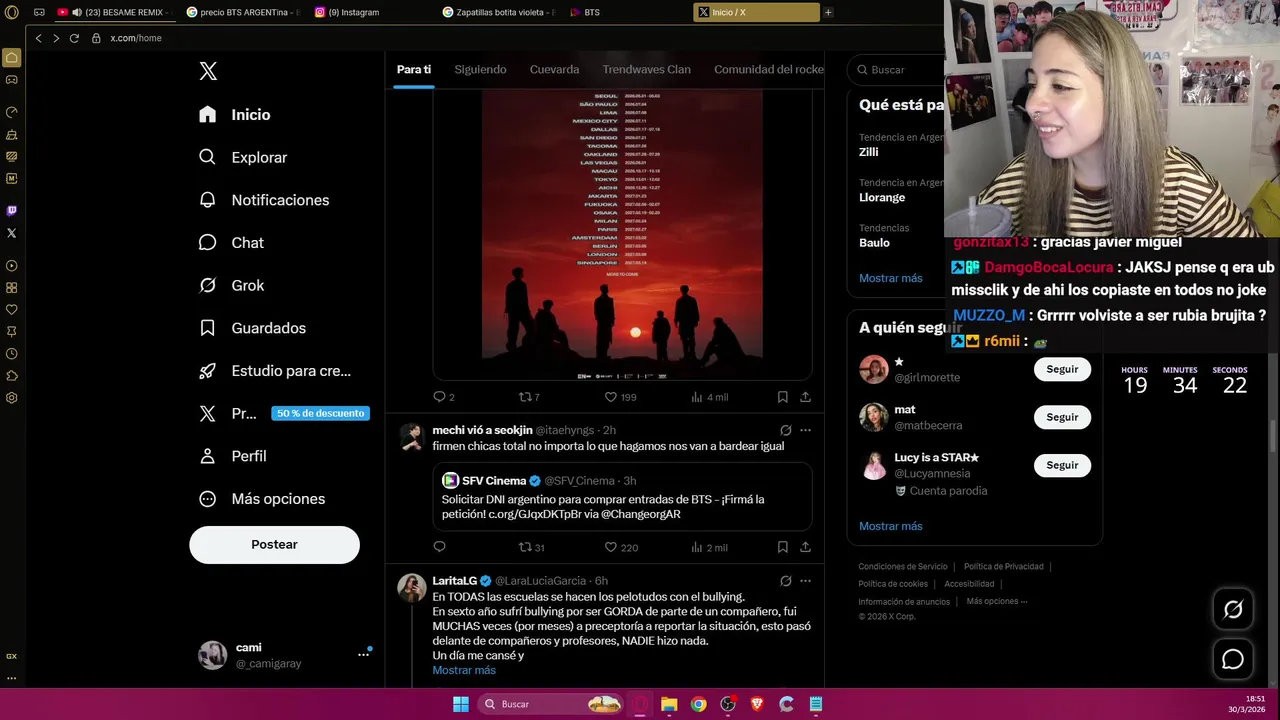Viewport: 1280px width, 720px height.
Task: Open the floating Grok button
Action: click(x=1233, y=609)
